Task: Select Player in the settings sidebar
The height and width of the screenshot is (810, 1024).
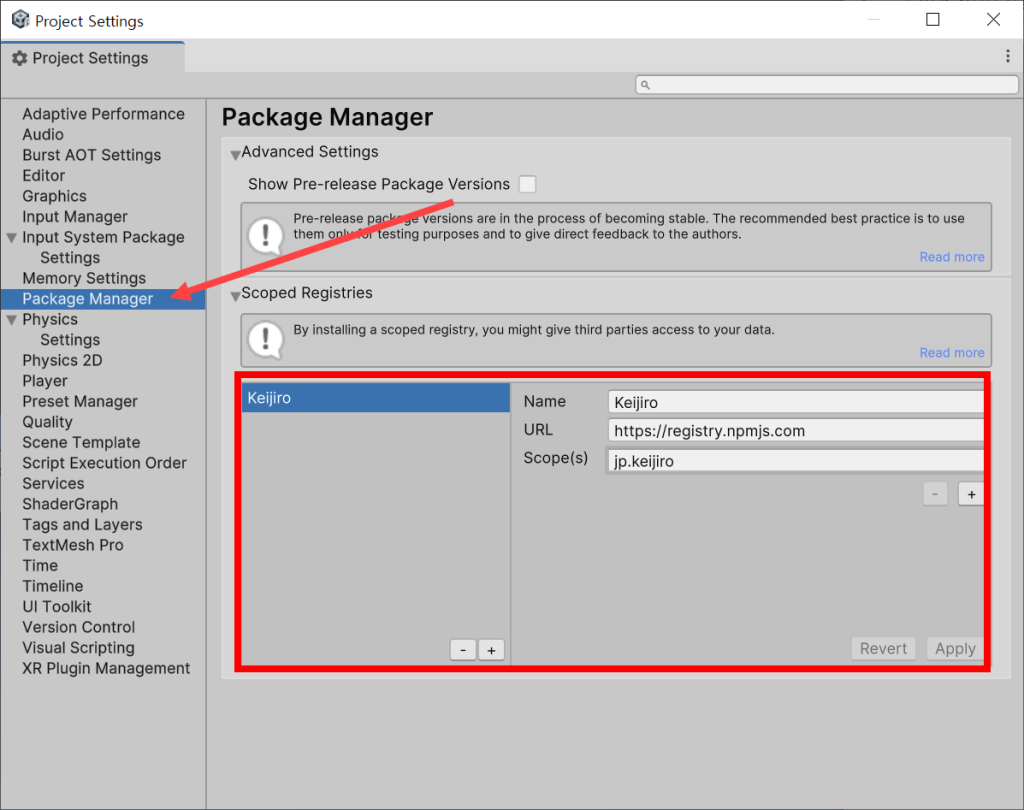Action: tap(45, 380)
